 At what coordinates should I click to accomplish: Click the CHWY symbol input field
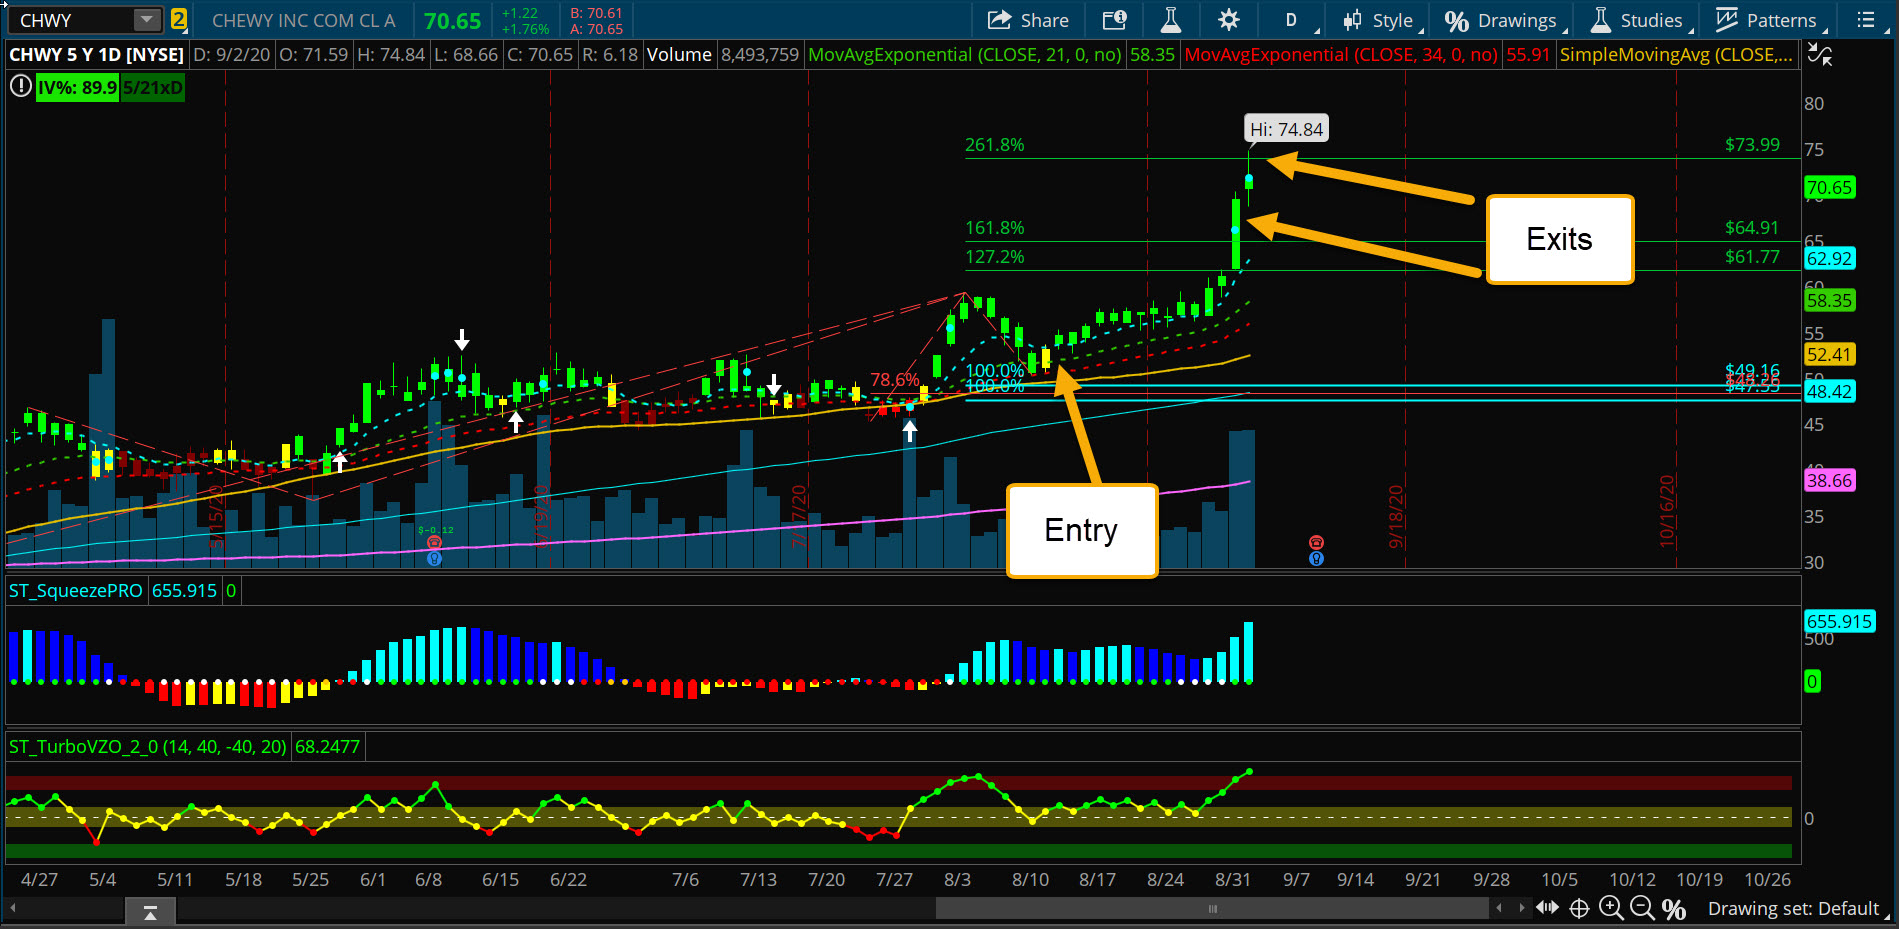click(72, 20)
